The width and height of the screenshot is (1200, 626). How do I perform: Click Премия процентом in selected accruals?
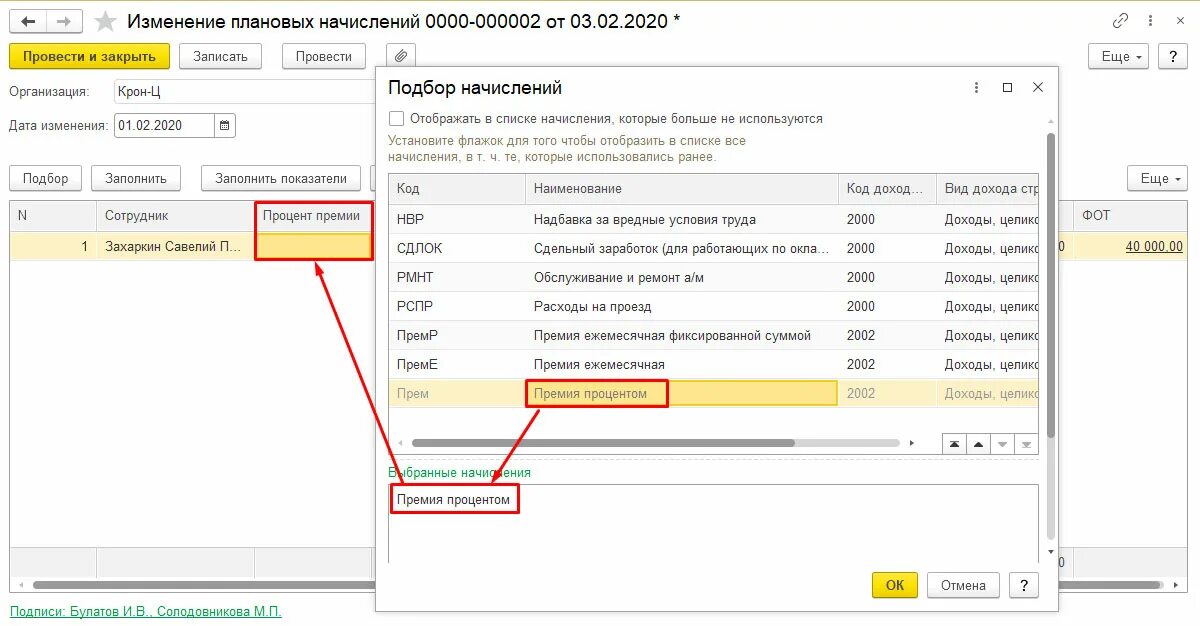click(454, 500)
